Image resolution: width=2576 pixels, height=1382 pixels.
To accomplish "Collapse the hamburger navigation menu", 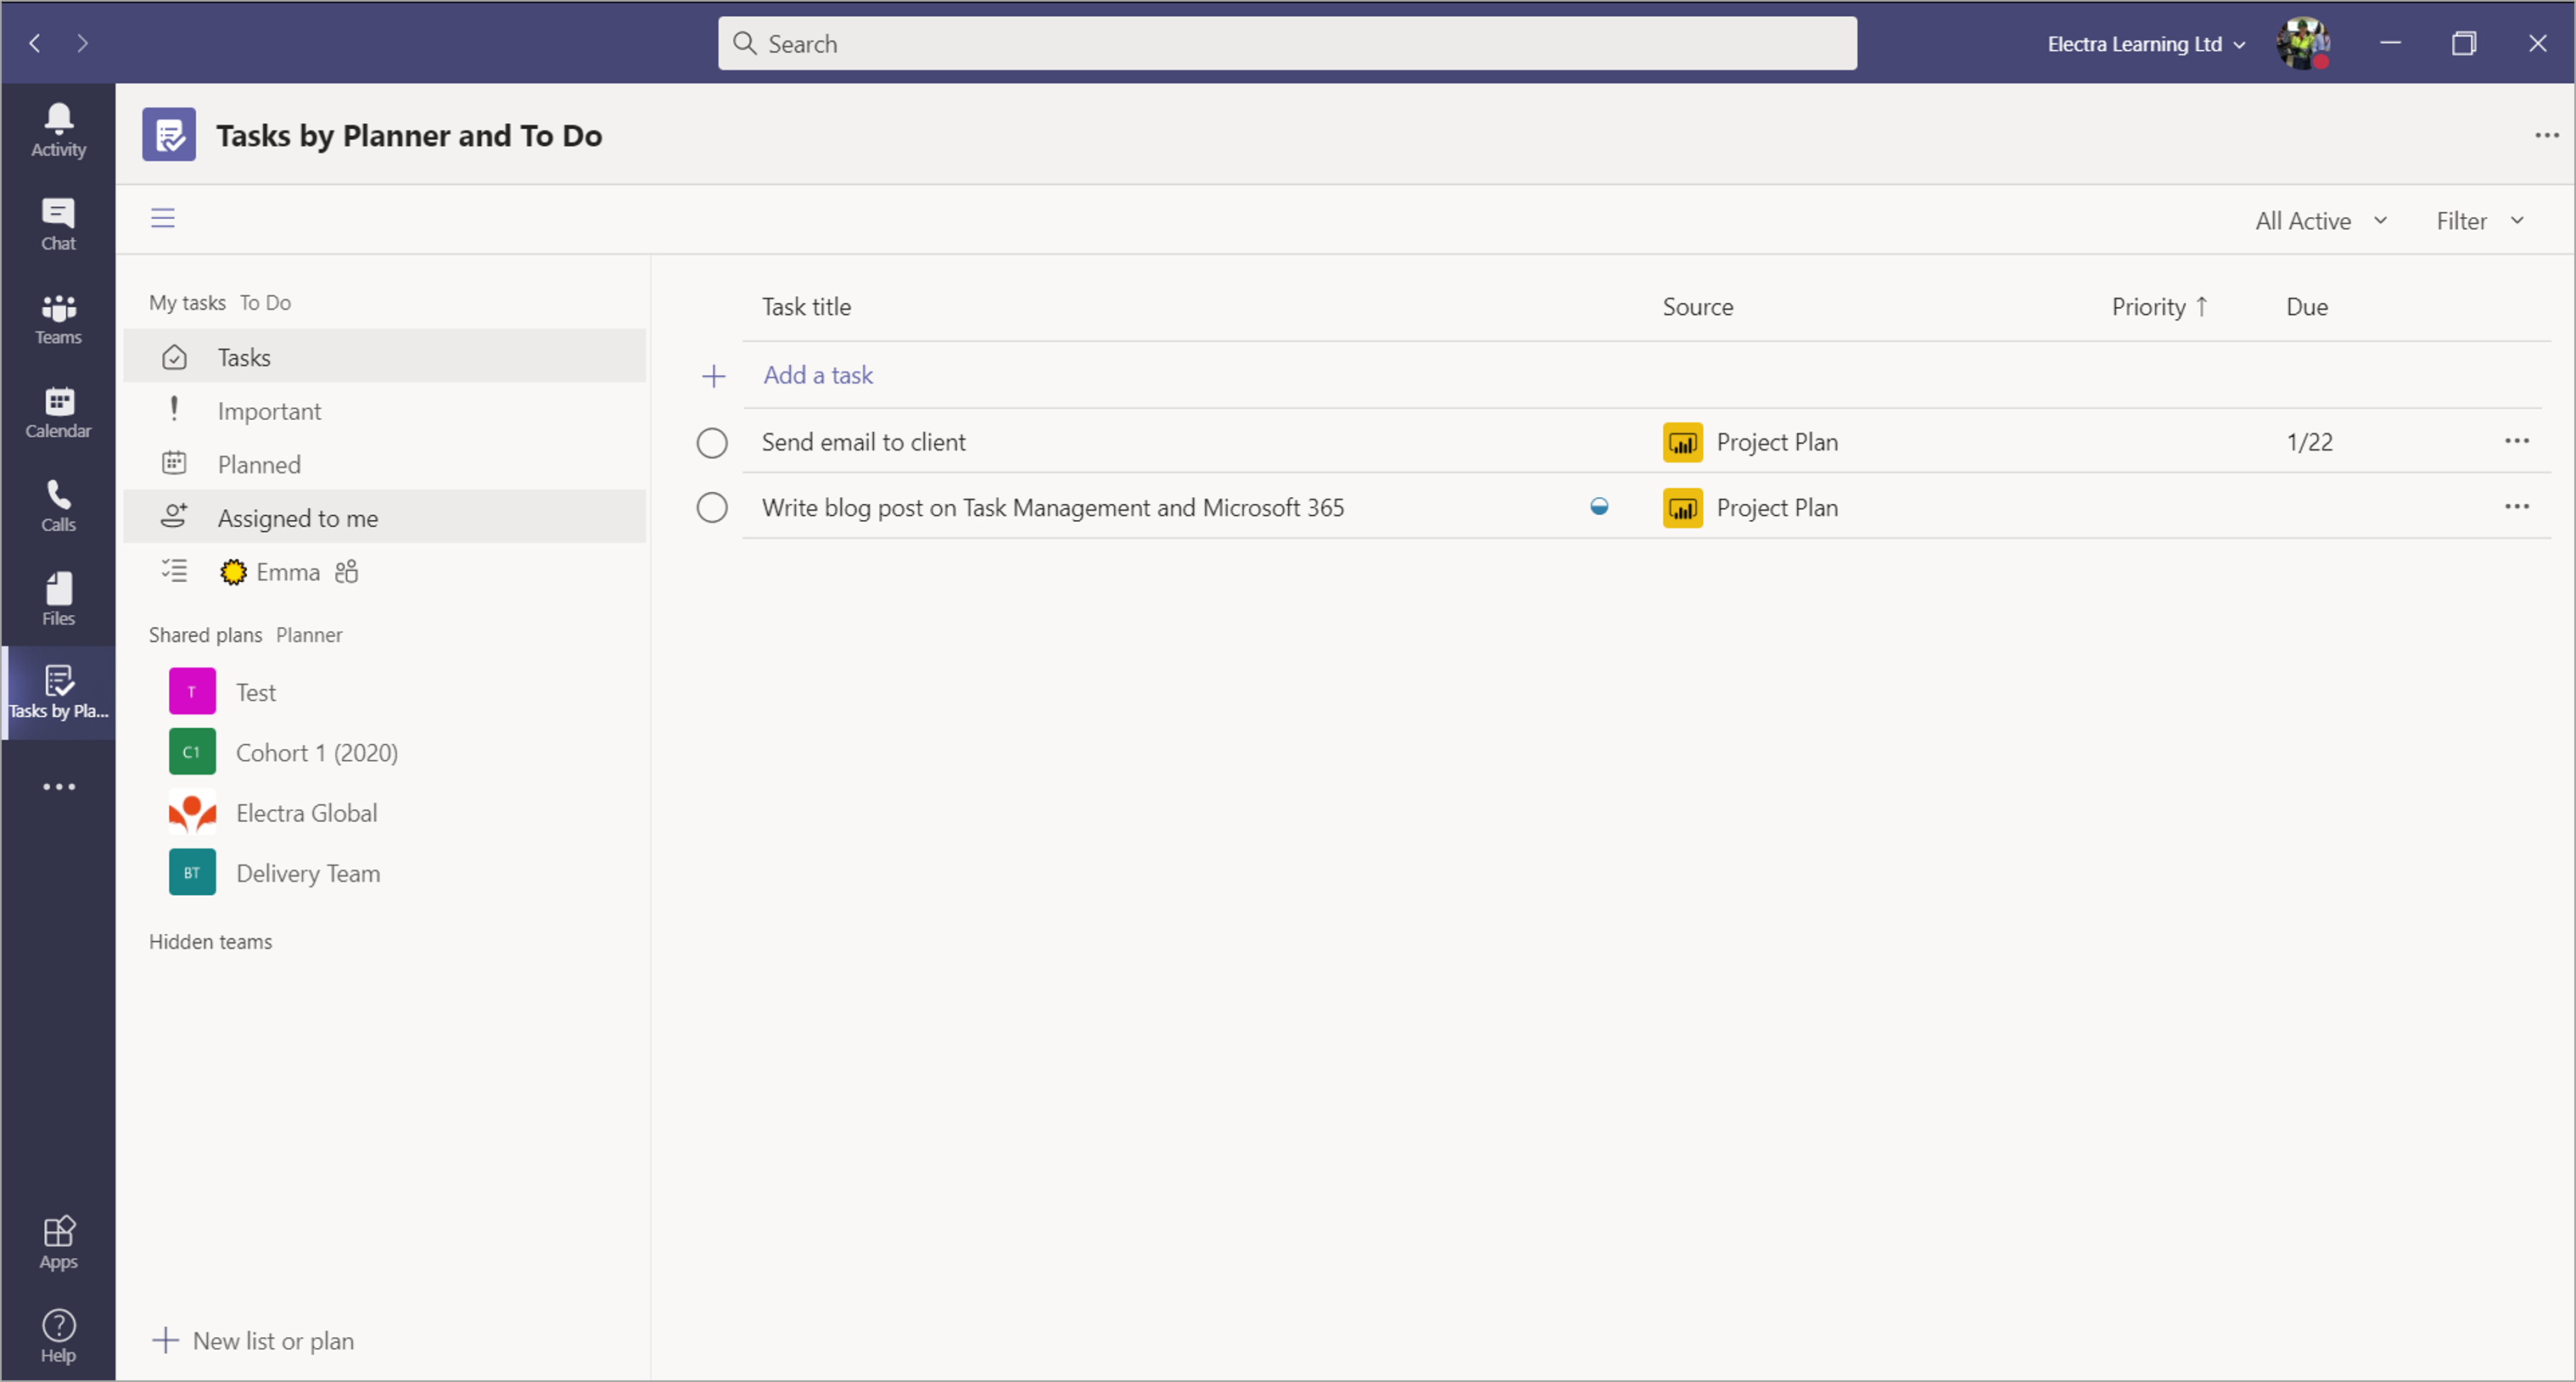I will (x=163, y=218).
